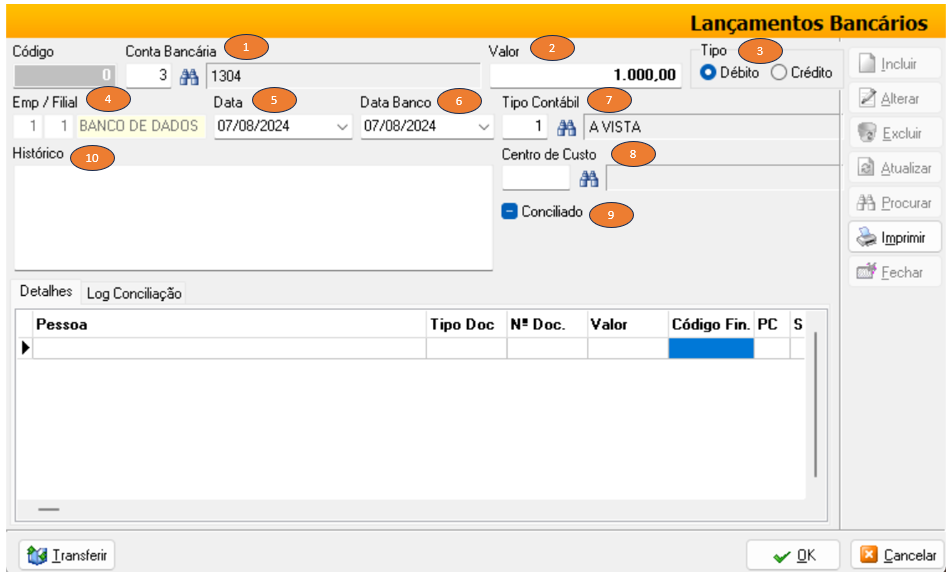Expand the Data Banco date dropdown
Screen dimensions: 949x576
[484, 127]
